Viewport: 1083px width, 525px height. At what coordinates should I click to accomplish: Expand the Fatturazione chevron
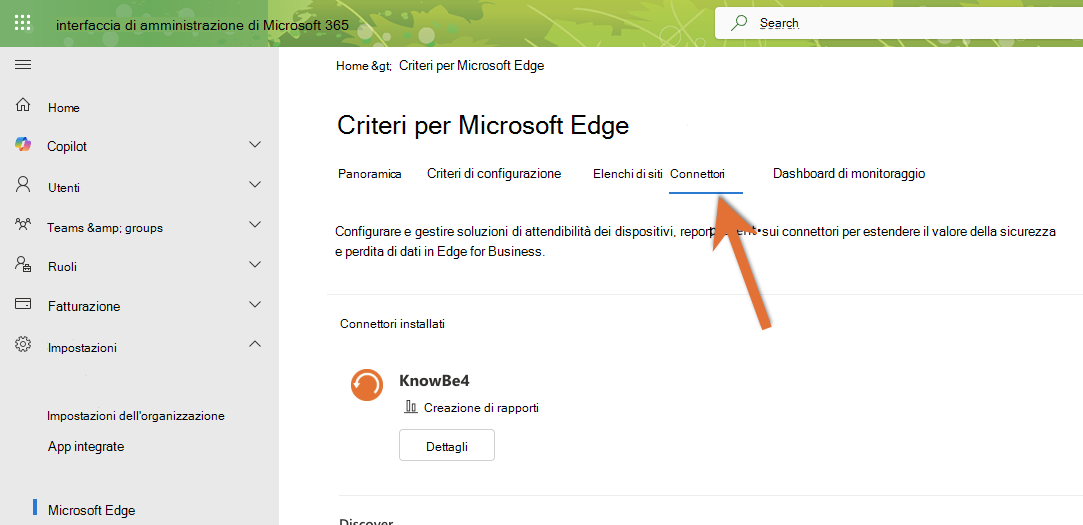(x=255, y=304)
